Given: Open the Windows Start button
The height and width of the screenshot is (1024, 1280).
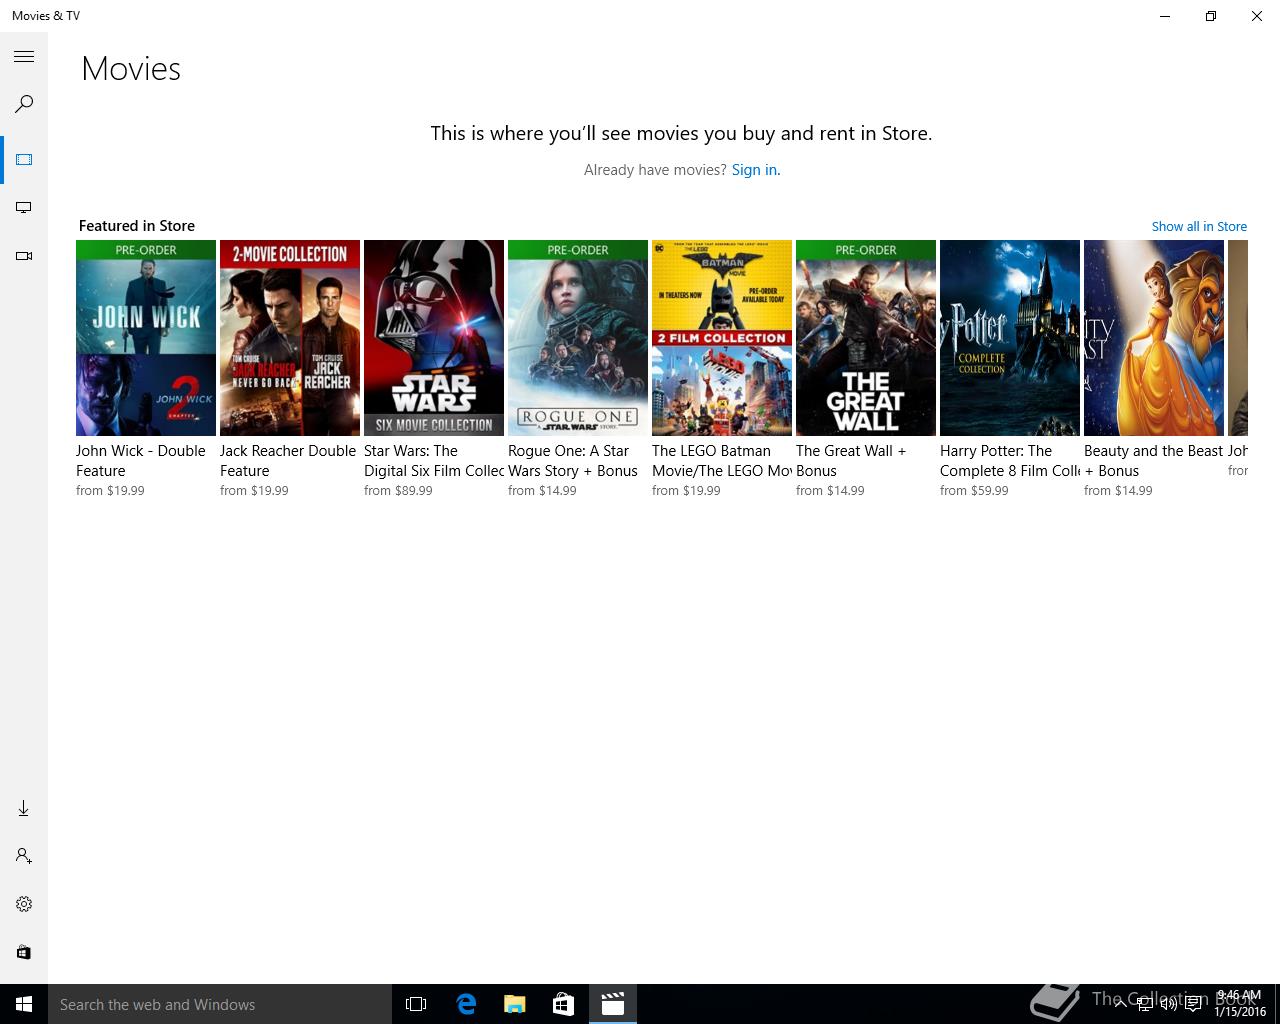Looking at the screenshot, I should click(x=24, y=1004).
